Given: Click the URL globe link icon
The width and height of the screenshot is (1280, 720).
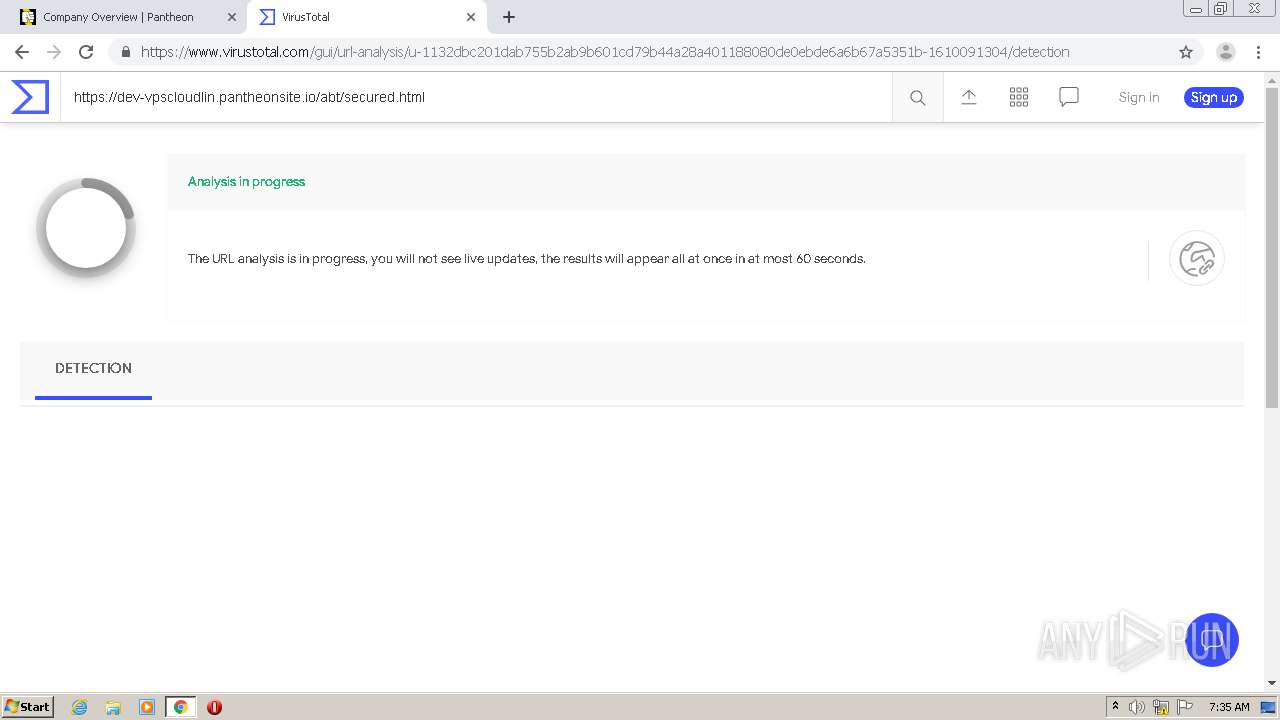Looking at the screenshot, I should (x=1196, y=259).
